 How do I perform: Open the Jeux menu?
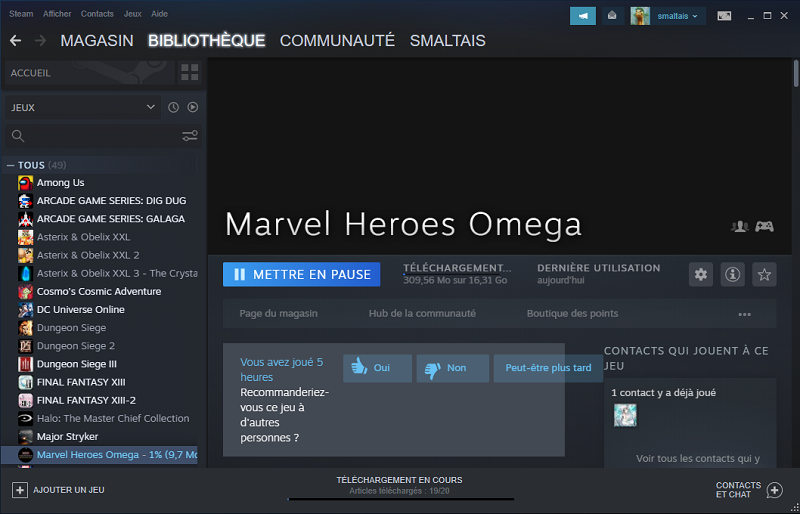pyautogui.click(x=133, y=14)
